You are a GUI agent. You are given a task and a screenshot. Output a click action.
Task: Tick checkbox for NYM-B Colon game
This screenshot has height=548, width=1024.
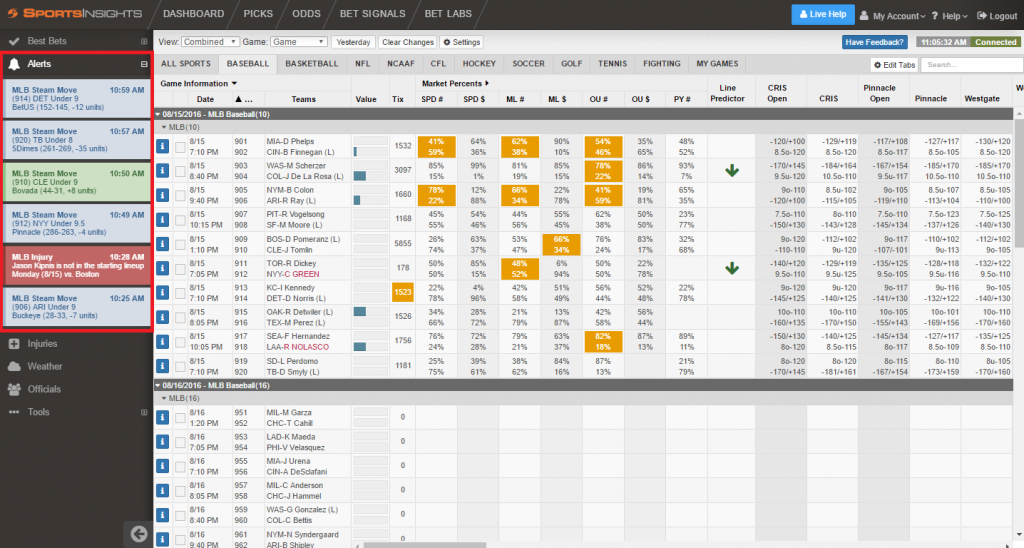pos(180,196)
